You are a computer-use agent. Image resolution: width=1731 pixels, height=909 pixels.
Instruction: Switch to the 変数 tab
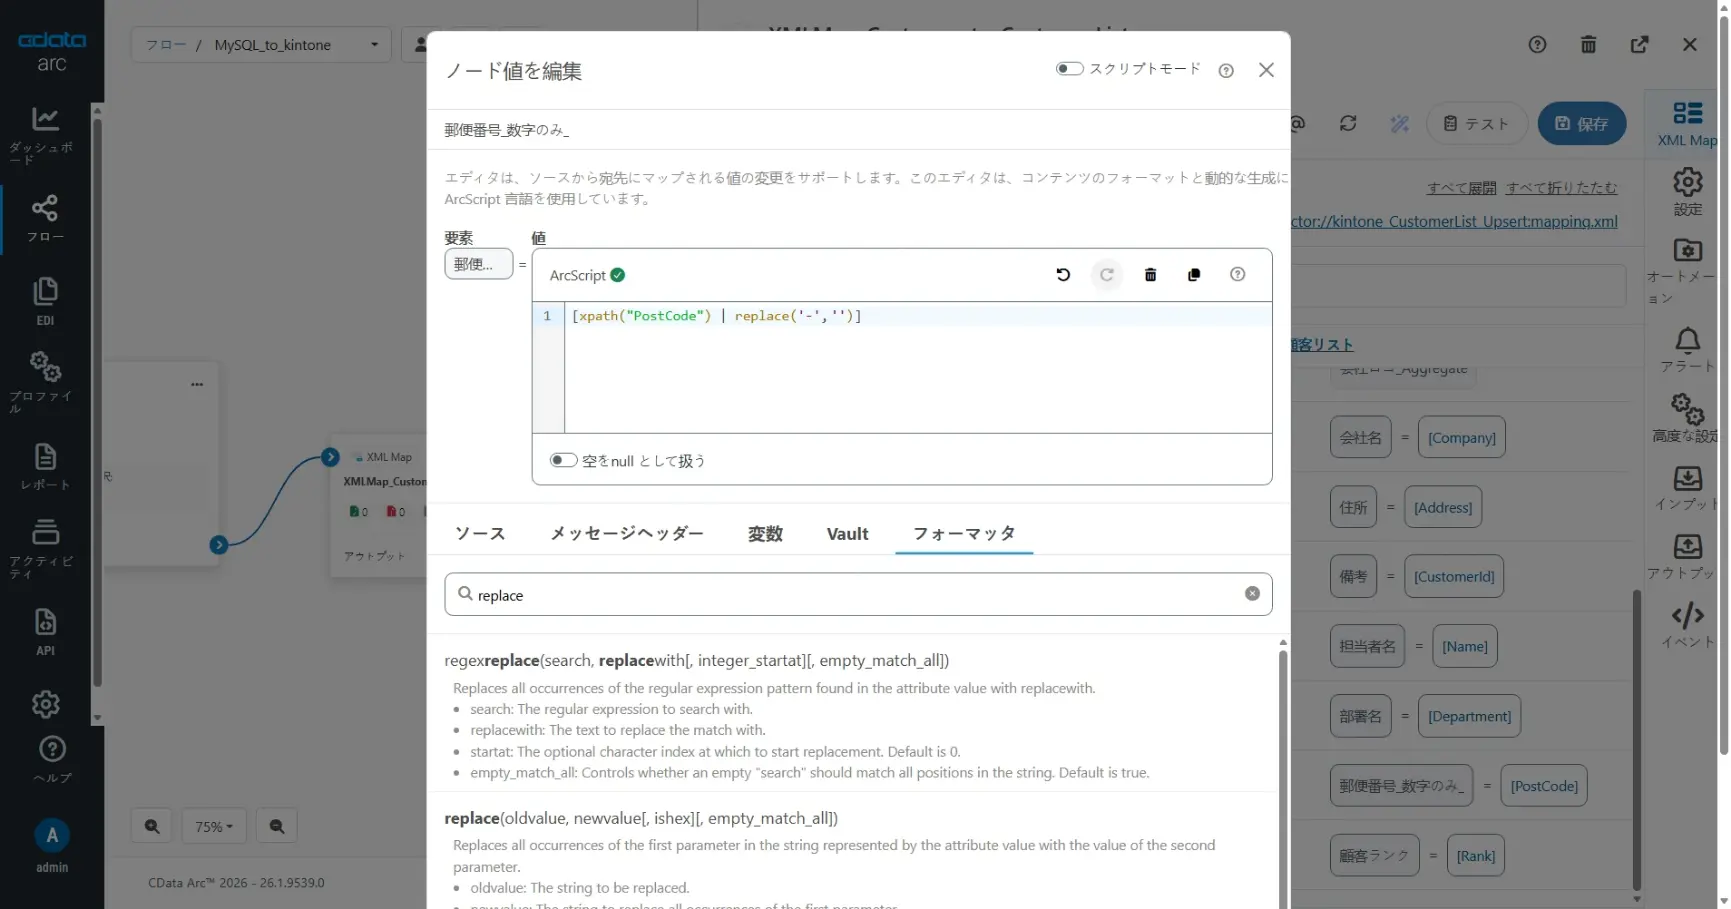pyautogui.click(x=765, y=534)
